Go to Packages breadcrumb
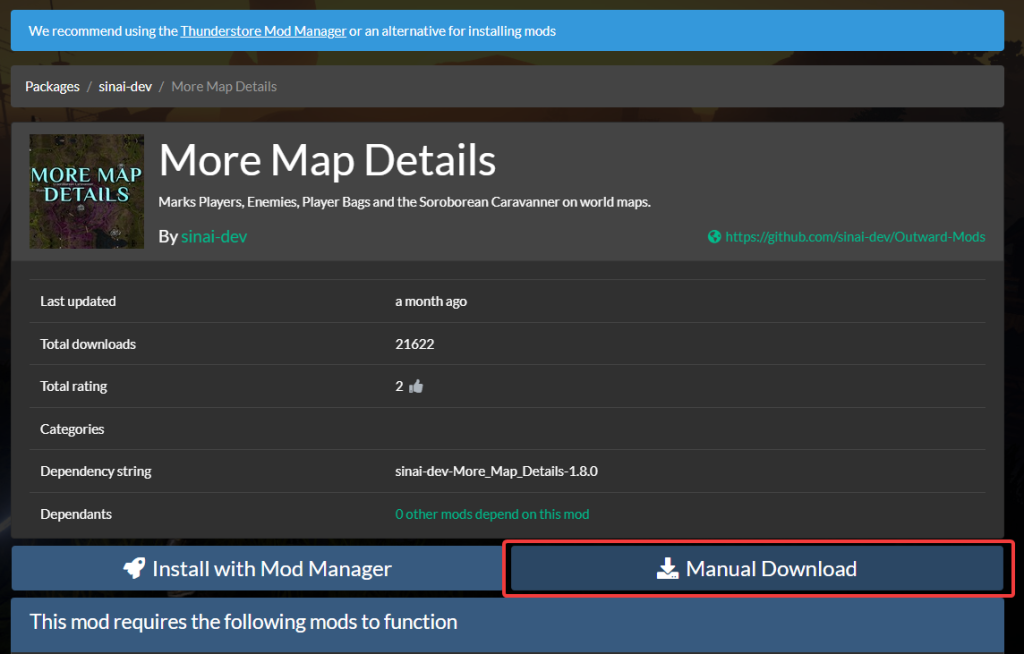 52,86
